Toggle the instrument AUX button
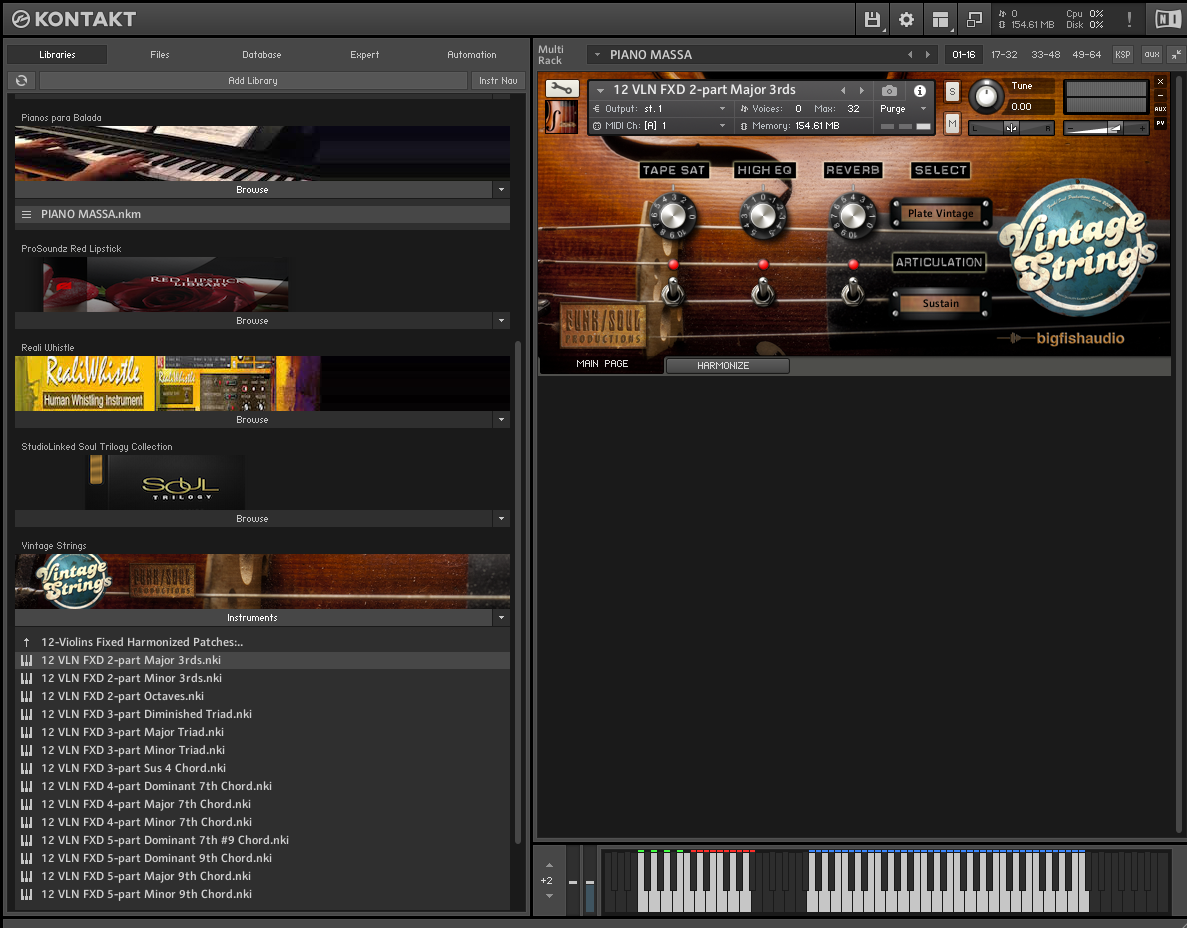Screen dimensions: 1187x928 click(1161, 109)
